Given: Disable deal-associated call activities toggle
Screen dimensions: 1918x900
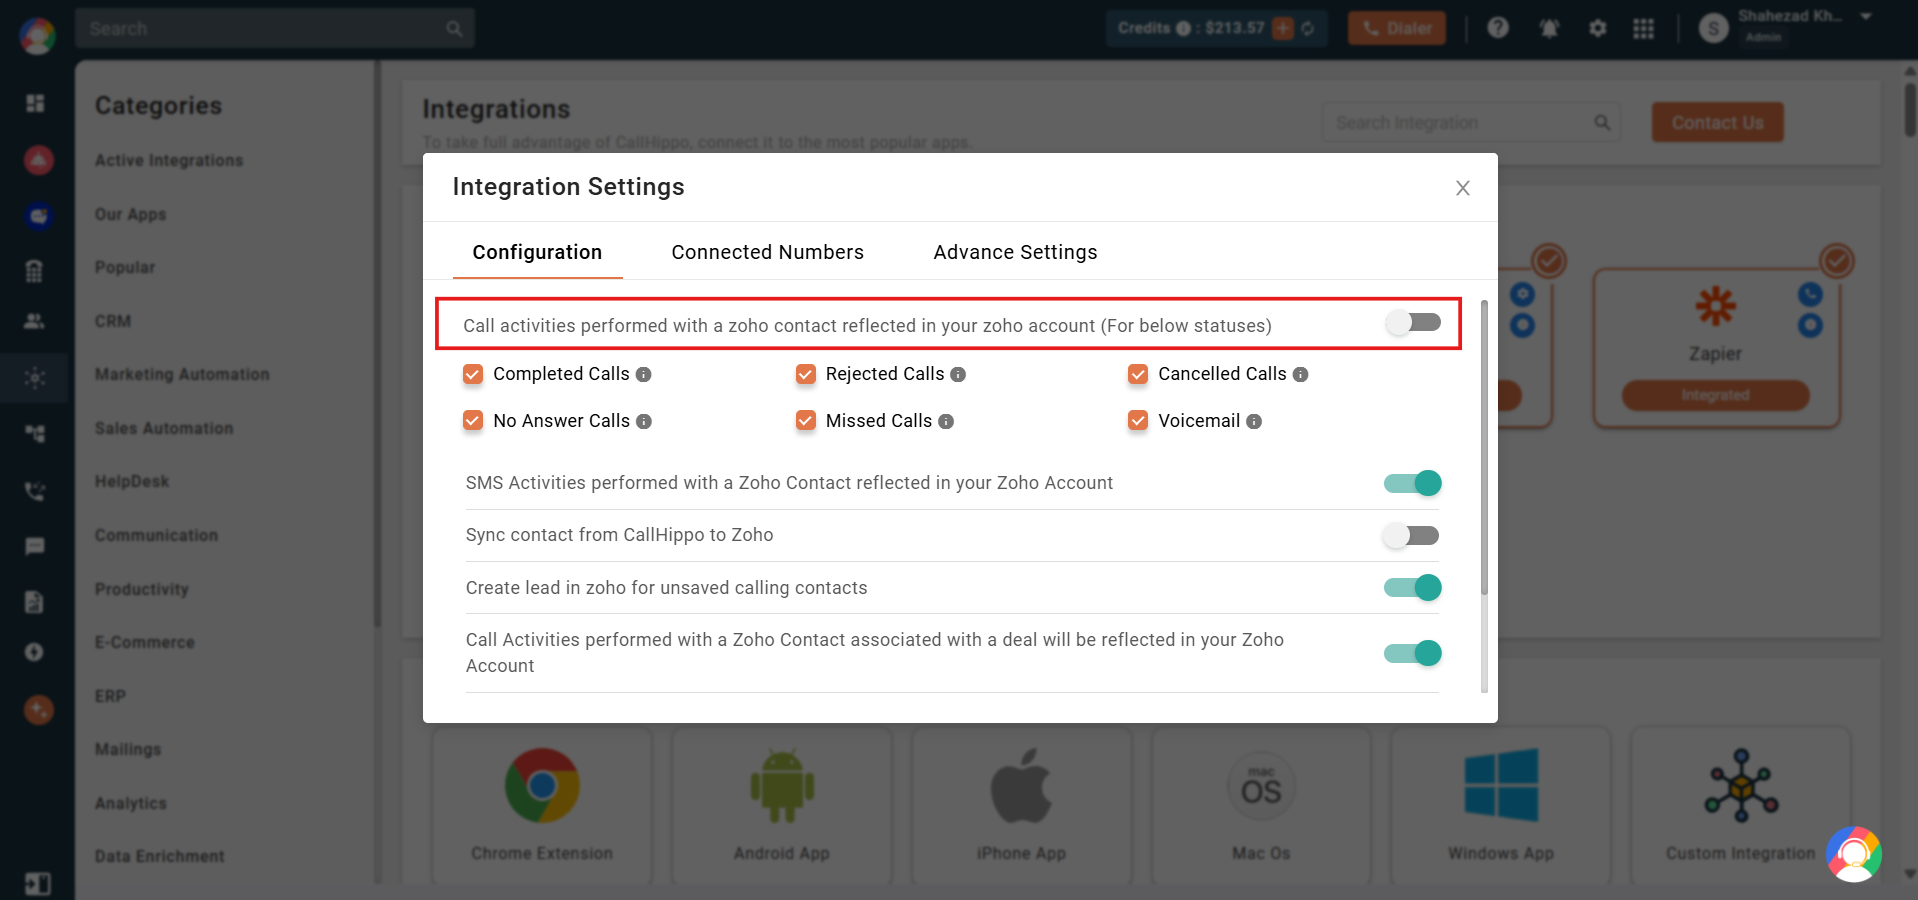Looking at the screenshot, I should (1413, 653).
